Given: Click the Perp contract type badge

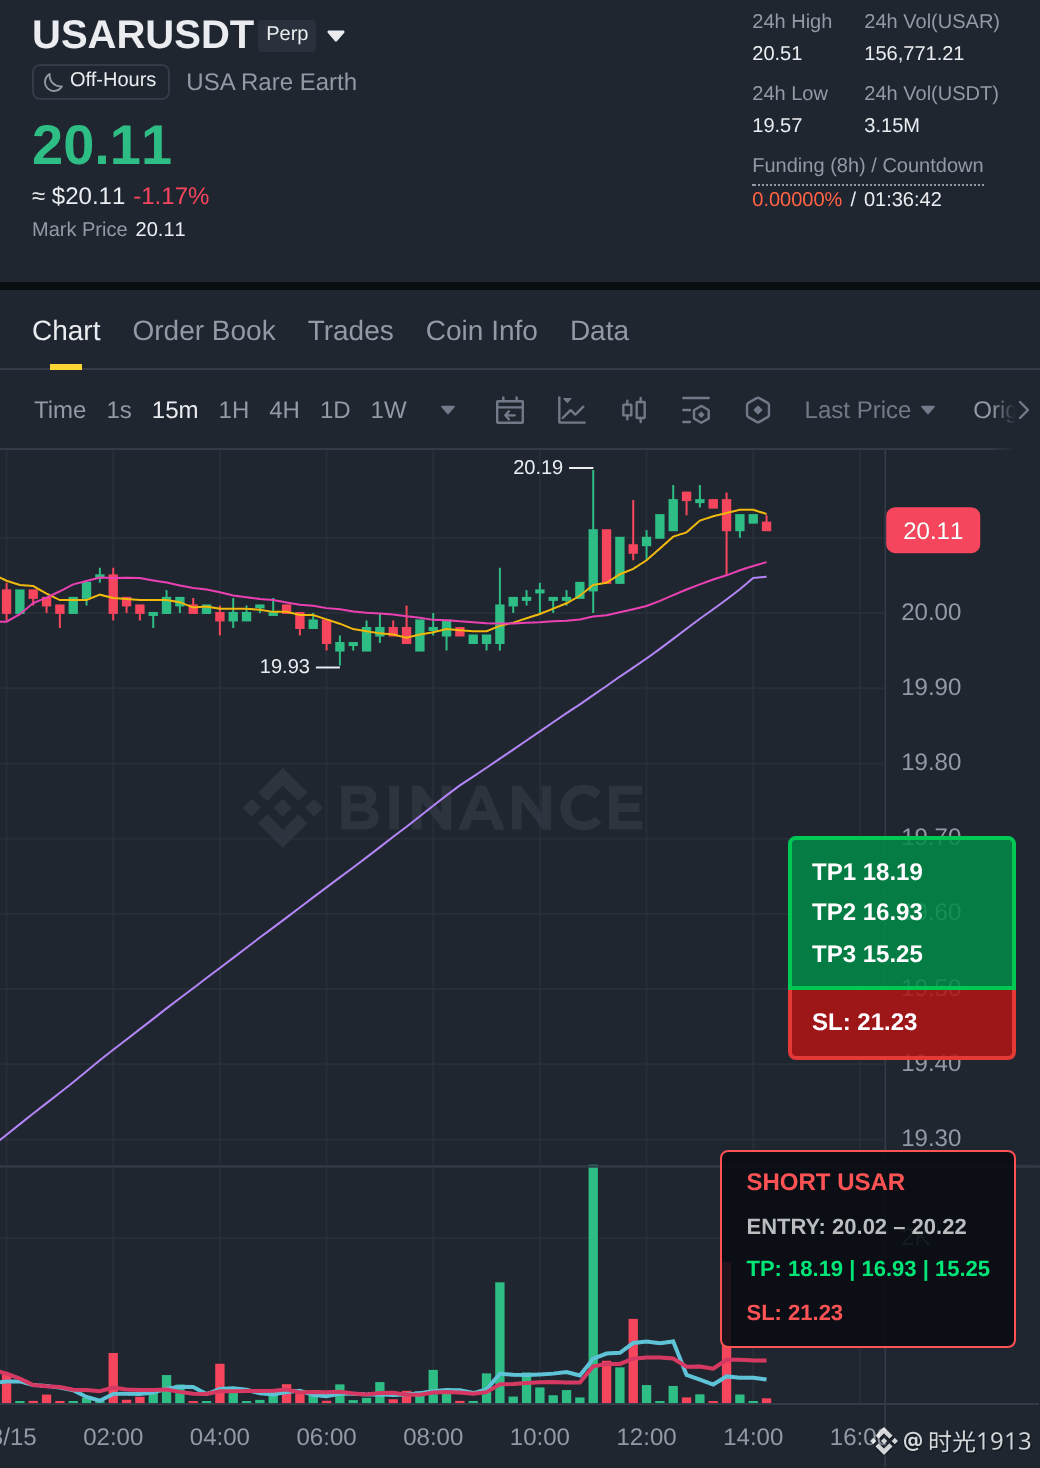Looking at the screenshot, I should 287,35.
